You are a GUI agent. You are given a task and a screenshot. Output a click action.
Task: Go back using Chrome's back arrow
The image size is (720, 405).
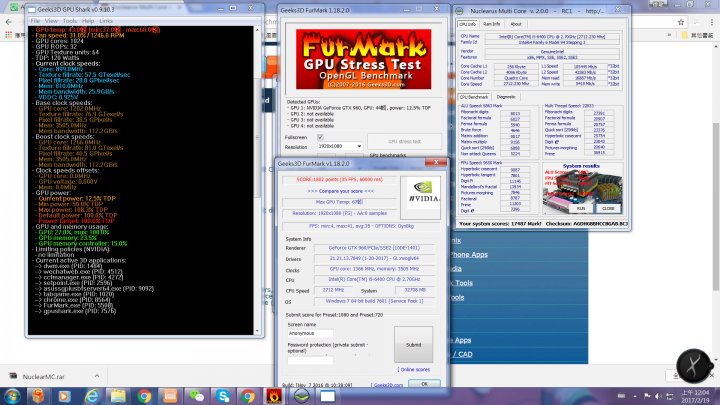(9, 22)
